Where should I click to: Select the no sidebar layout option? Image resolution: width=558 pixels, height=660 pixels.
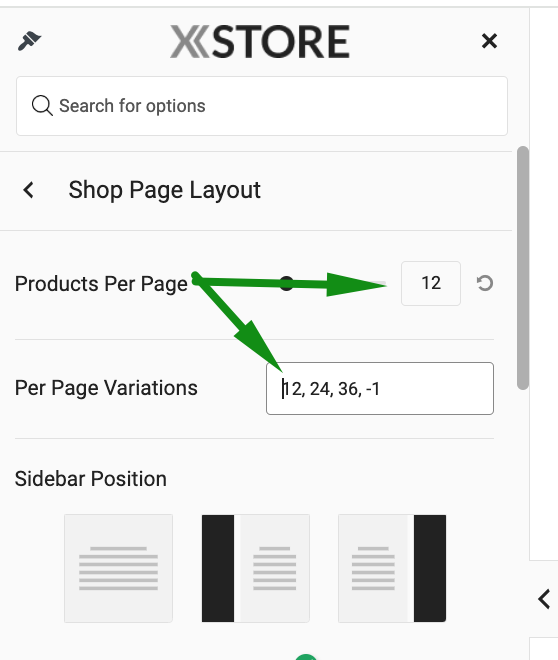(118, 568)
